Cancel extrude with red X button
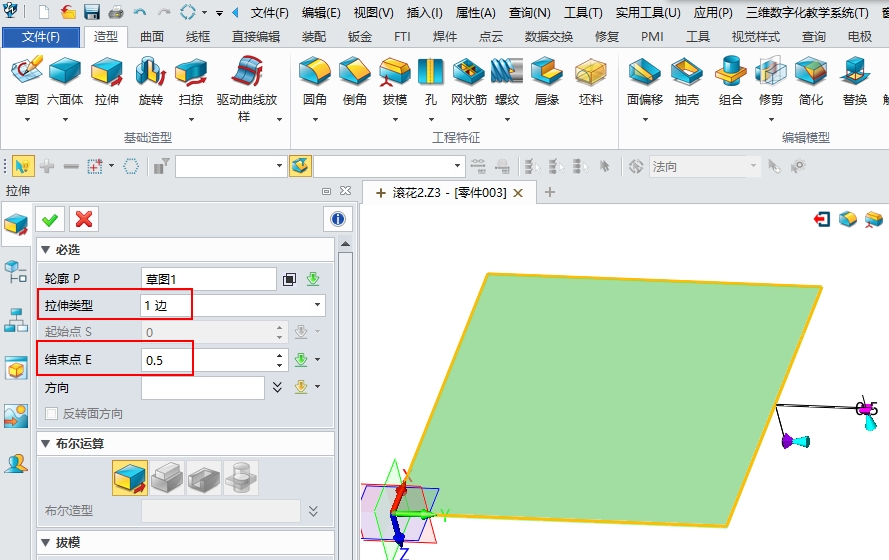This screenshot has height=560, width=889. 84,219
